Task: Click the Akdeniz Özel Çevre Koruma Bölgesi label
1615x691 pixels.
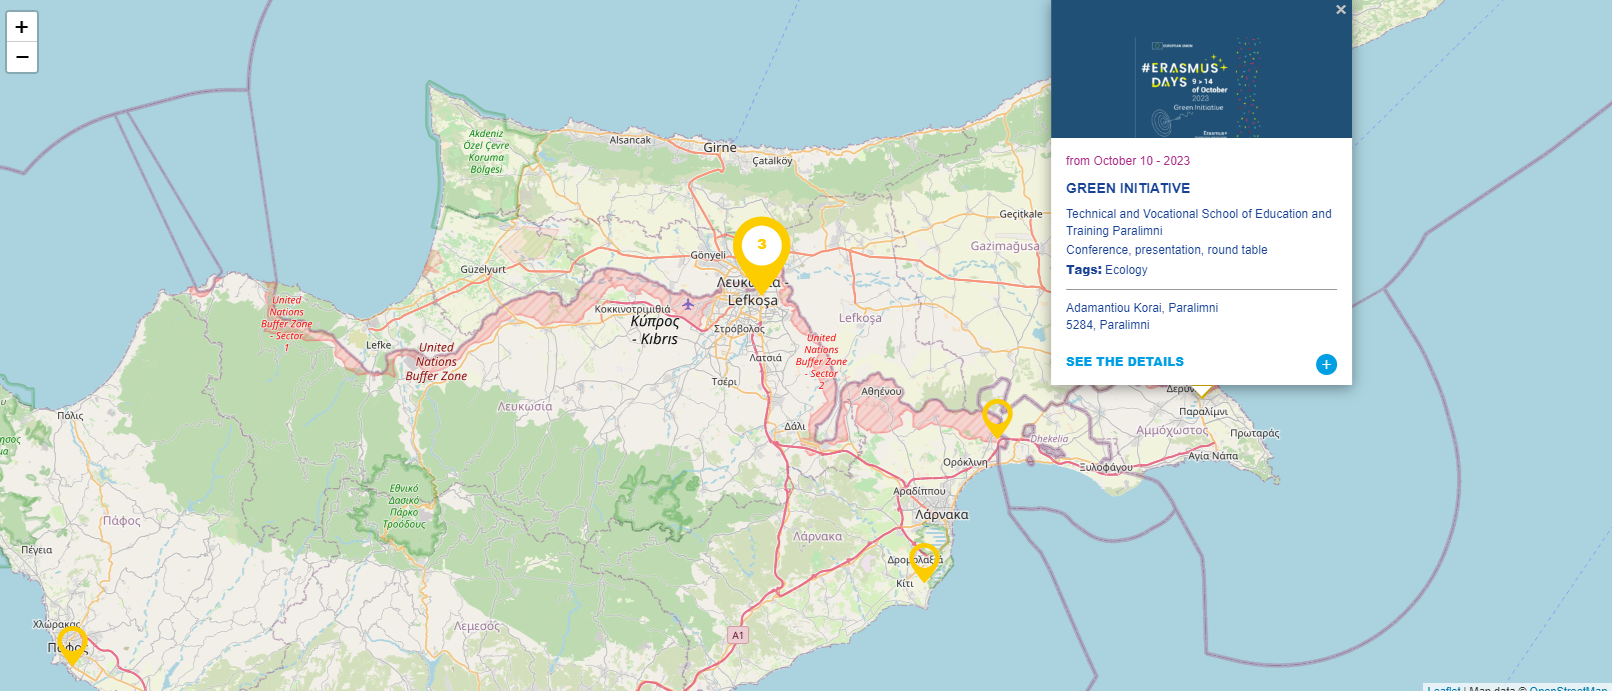Action: (487, 151)
